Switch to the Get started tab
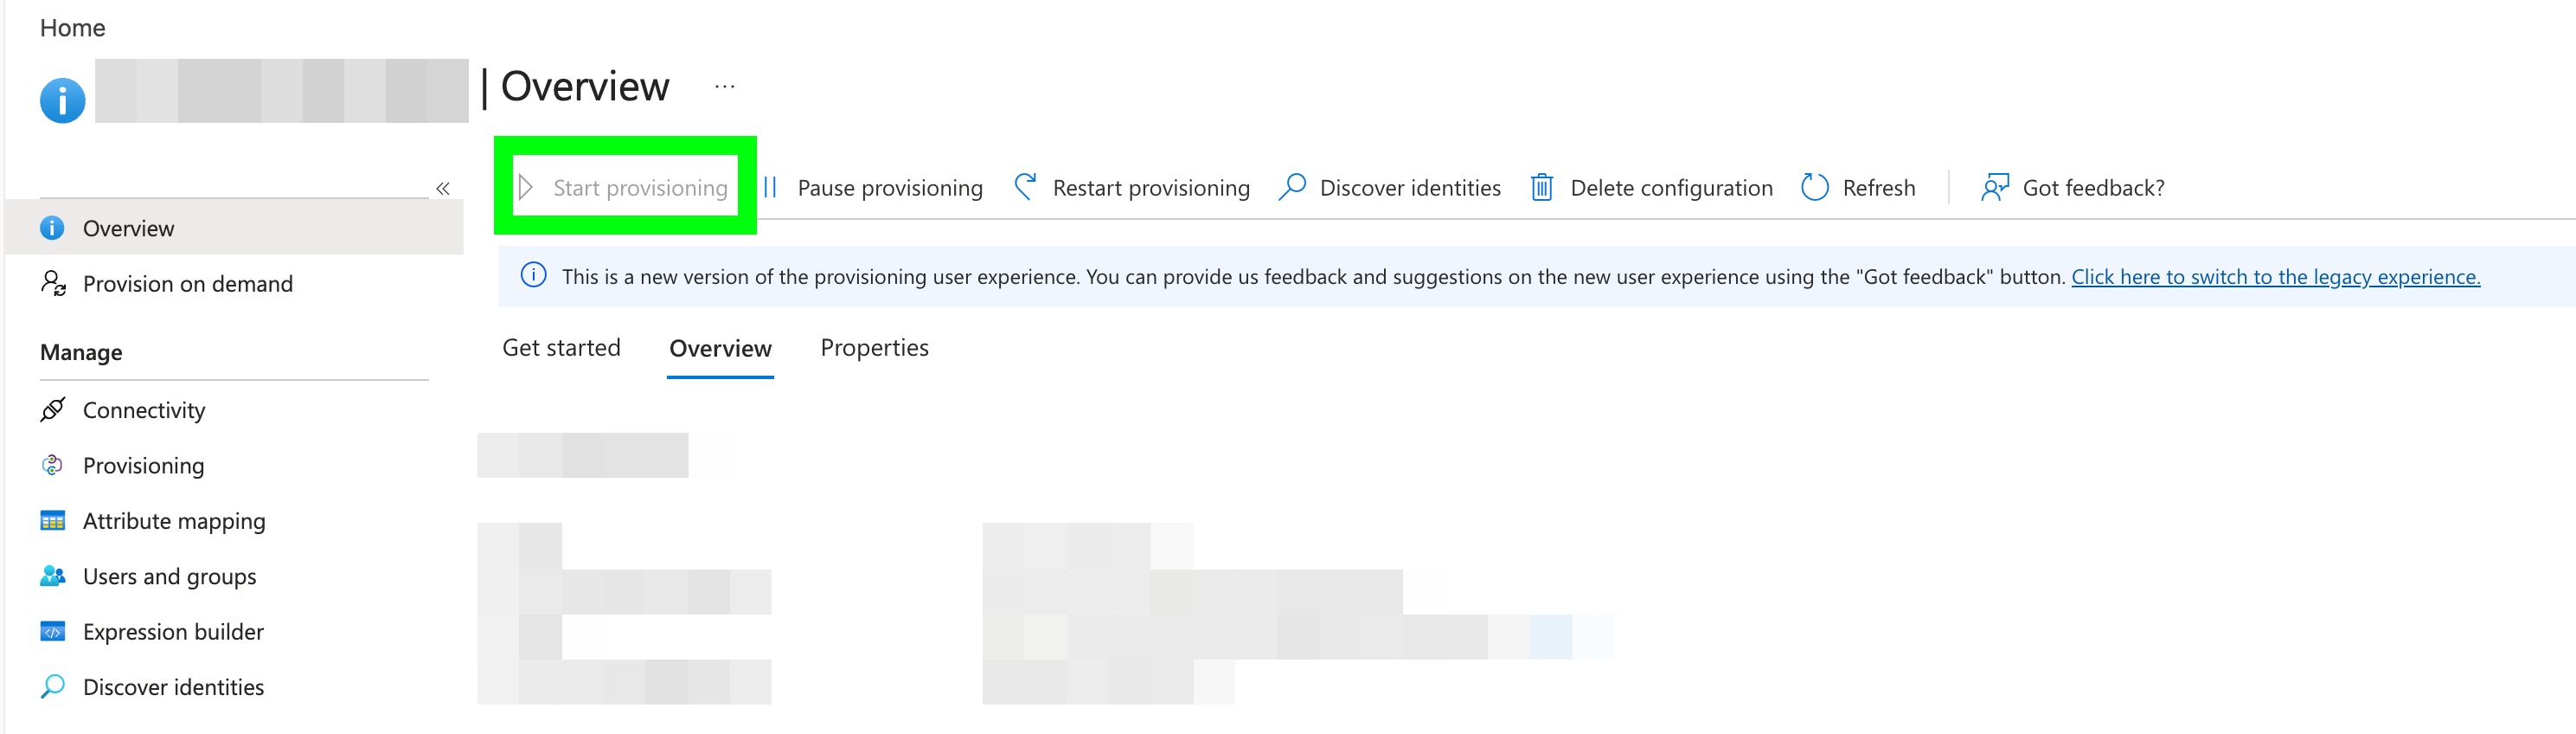The width and height of the screenshot is (2576, 734). [x=561, y=348]
